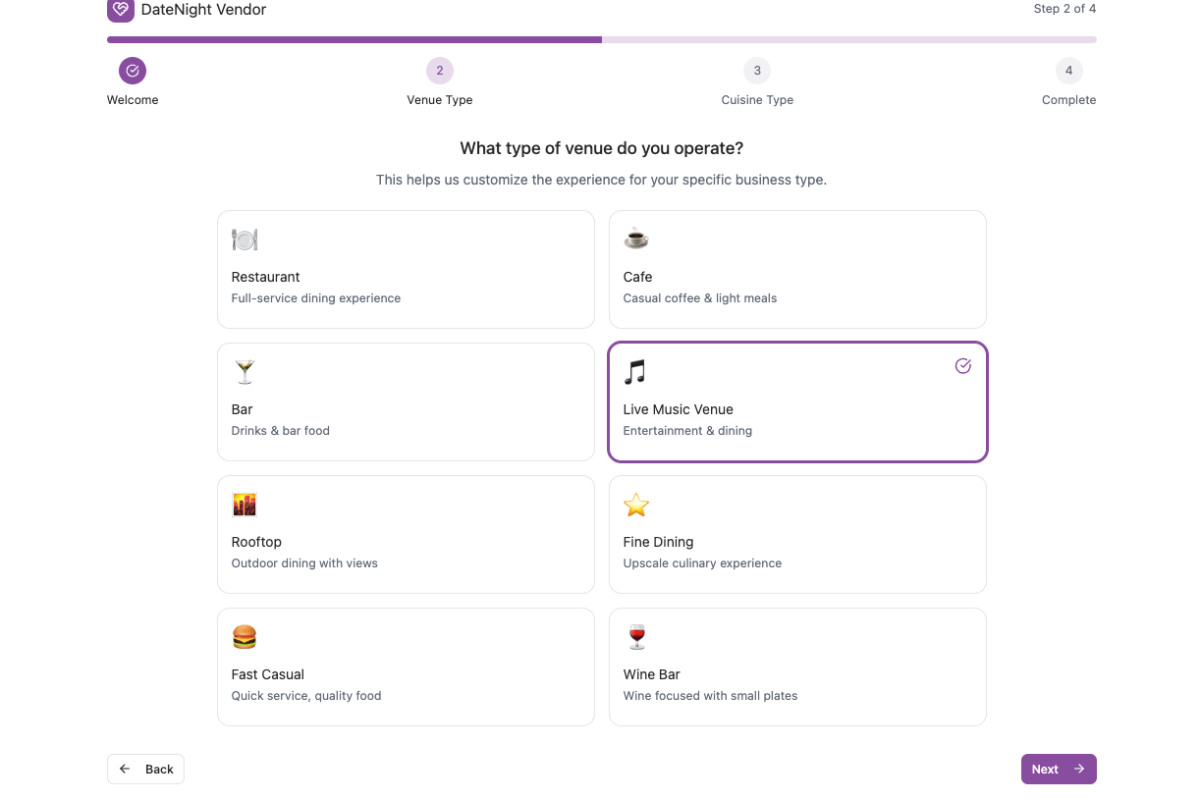Click the Rooftop cityscape icon
Screen dimensions: 1200x800
tap(245, 504)
